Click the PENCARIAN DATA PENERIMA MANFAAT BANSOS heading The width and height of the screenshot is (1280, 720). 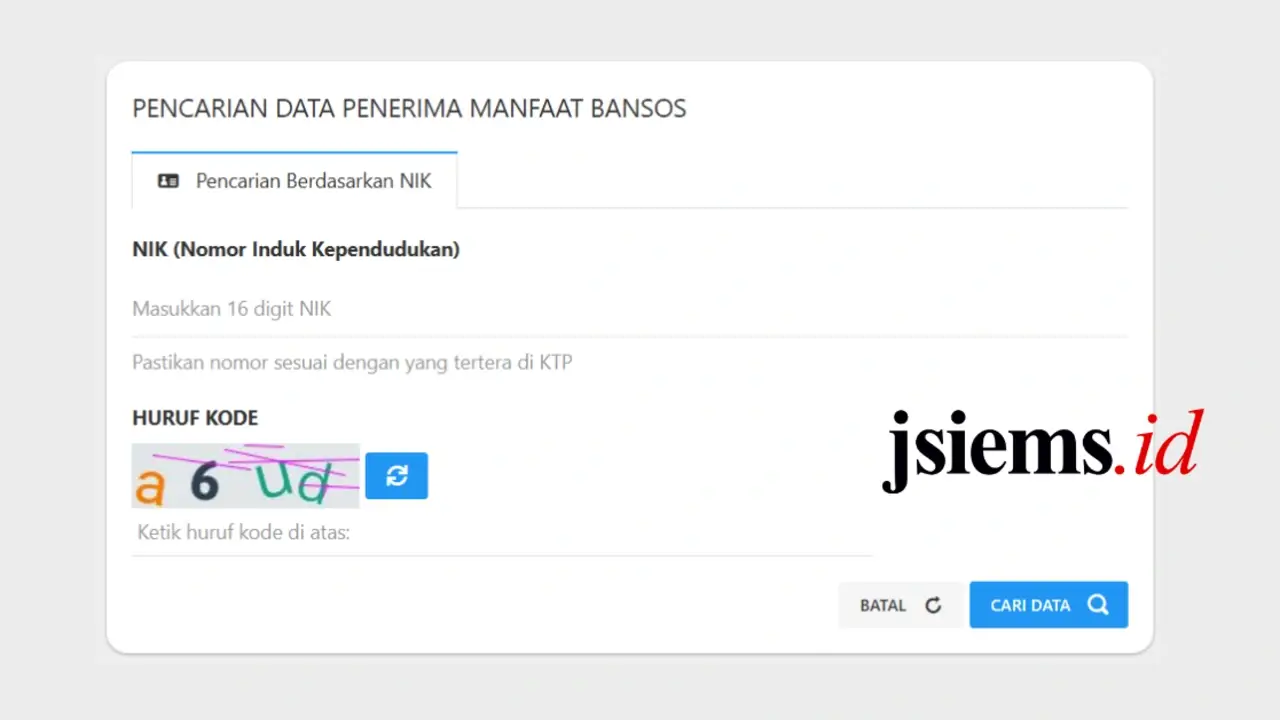point(410,109)
